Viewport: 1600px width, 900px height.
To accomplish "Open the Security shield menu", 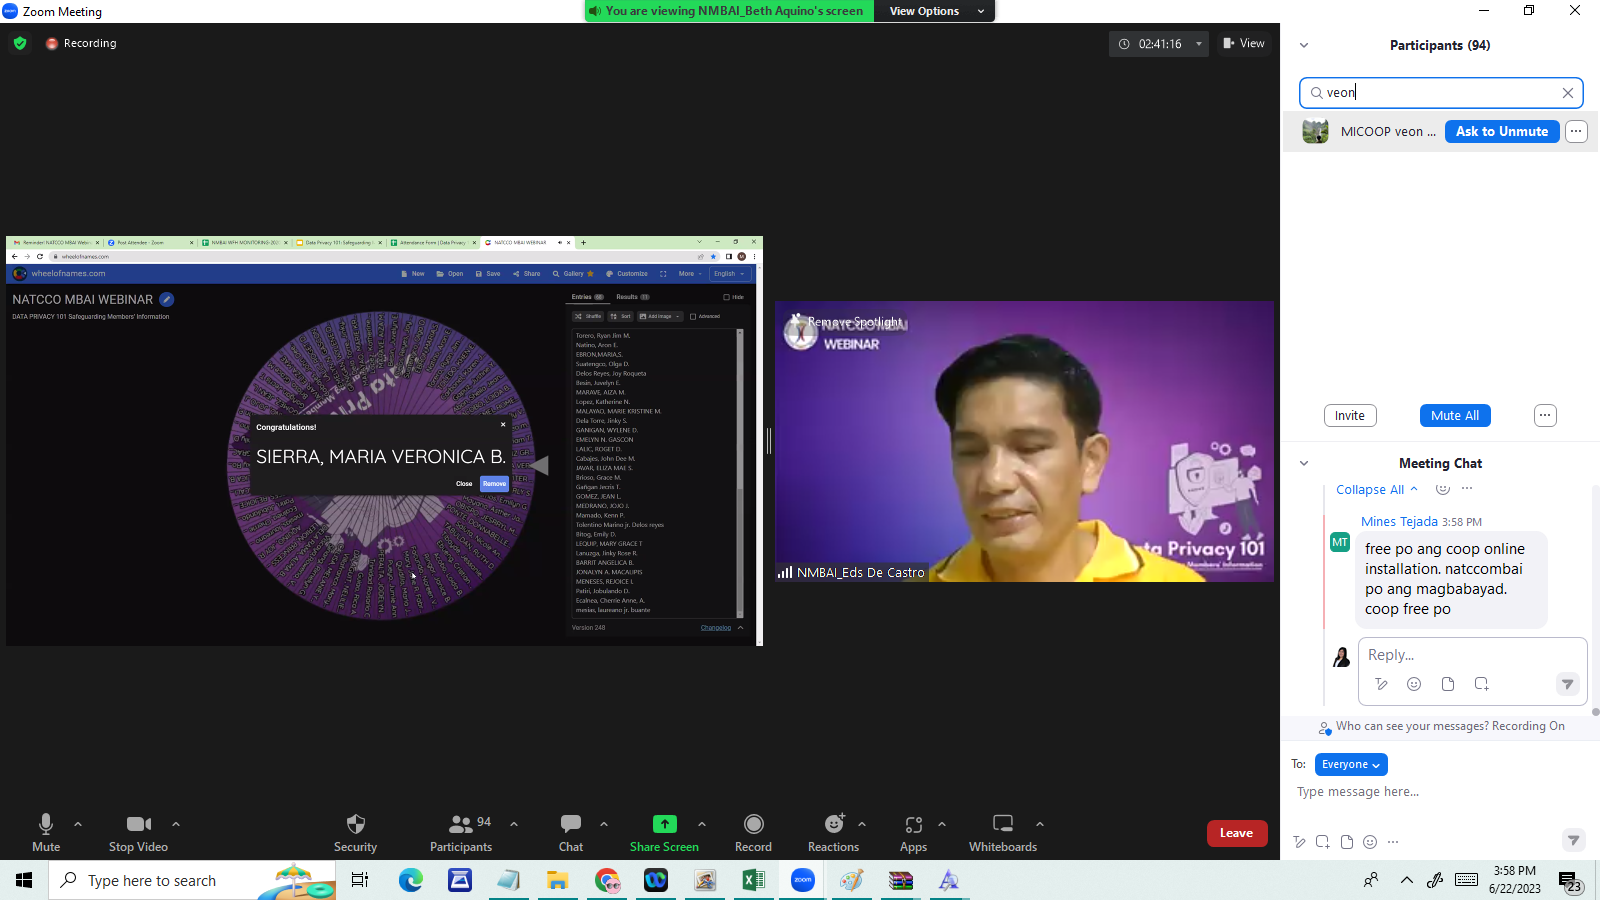I will (x=355, y=833).
